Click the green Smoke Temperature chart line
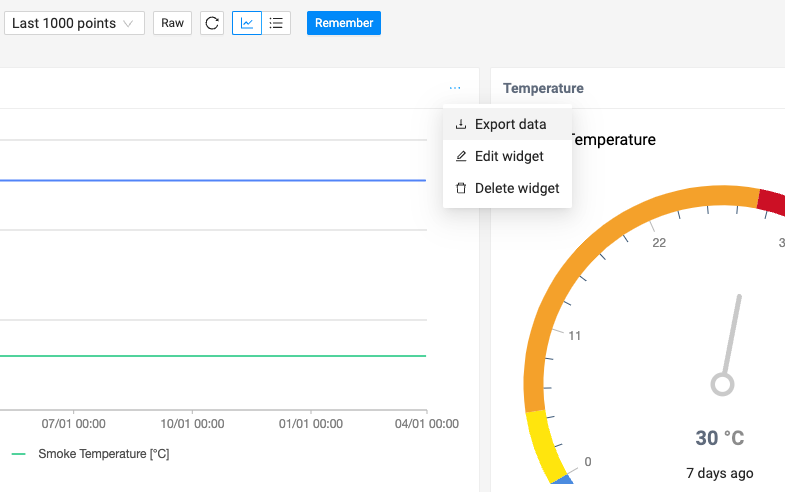Image resolution: width=785 pixels, height=492 pixels. 213,356
